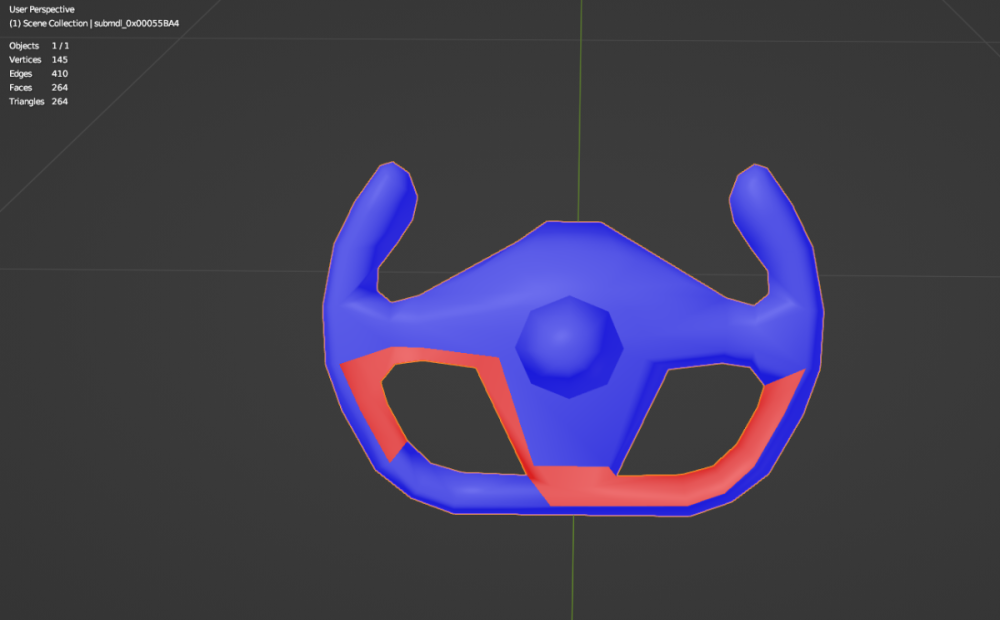Select the right upper horn of the model

[773, 225]
